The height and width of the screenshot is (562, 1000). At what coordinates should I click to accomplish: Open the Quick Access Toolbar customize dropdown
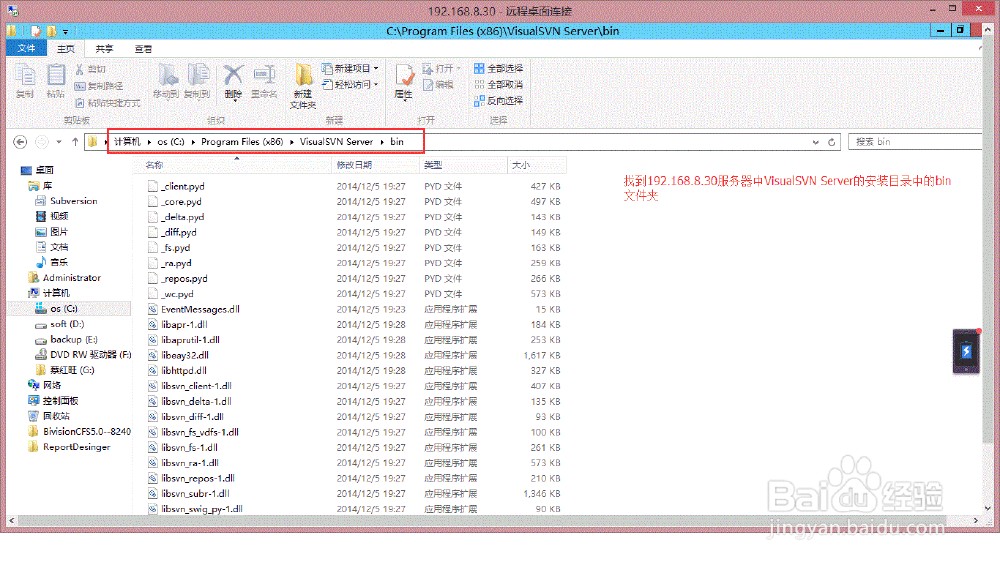(65, 31)
